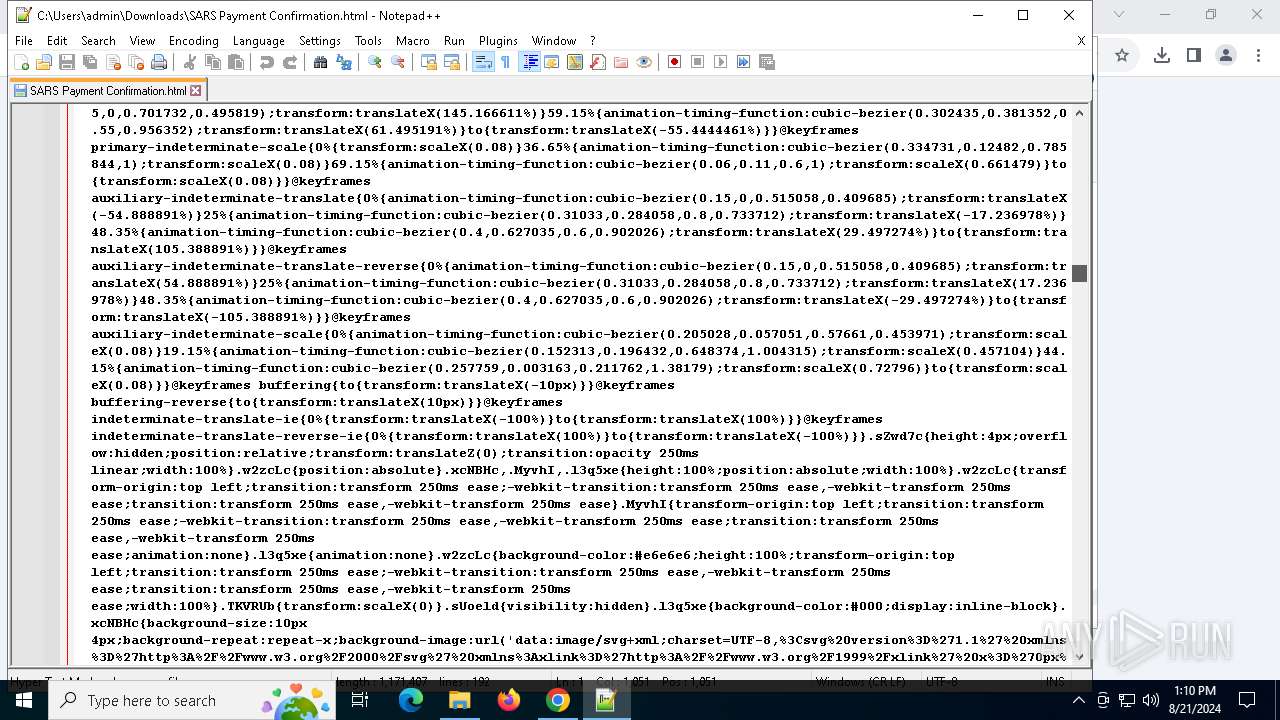The height and width of the screenshot is (720, 1280).
Task: Bookmark page with Chrome star icon
Action: pos(1122,55)
